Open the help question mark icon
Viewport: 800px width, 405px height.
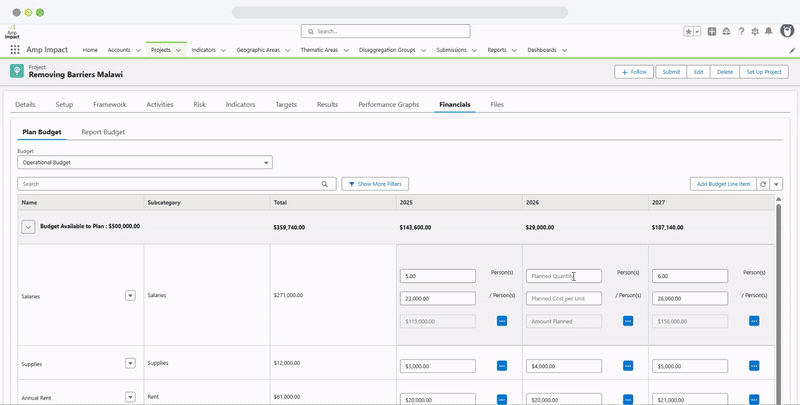coord(741,32)
